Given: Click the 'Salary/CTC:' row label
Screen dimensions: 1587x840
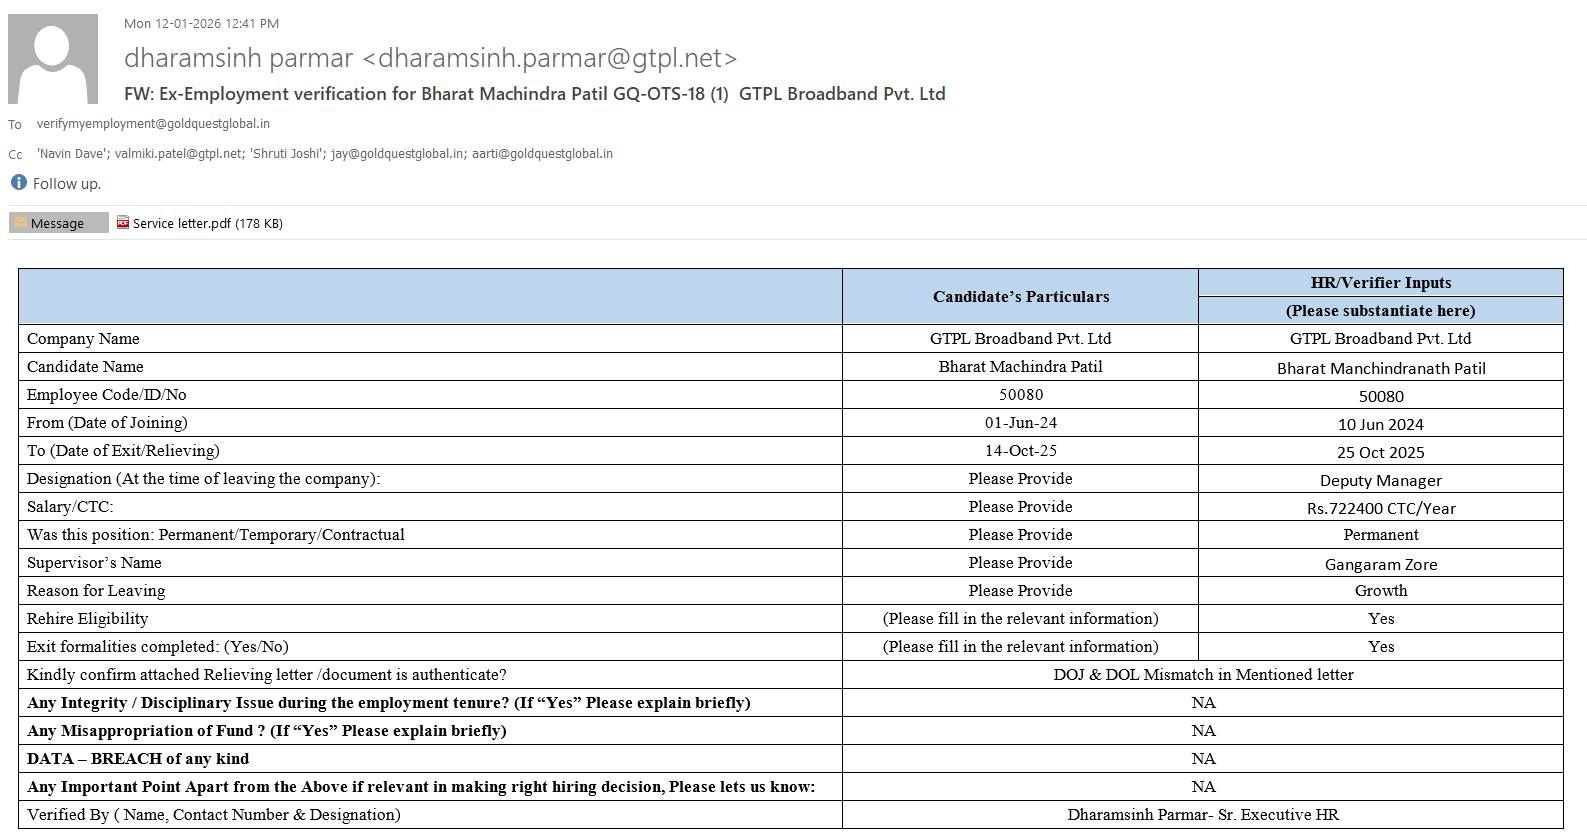Looking at the screenshot, I should (x=70, y=507).
